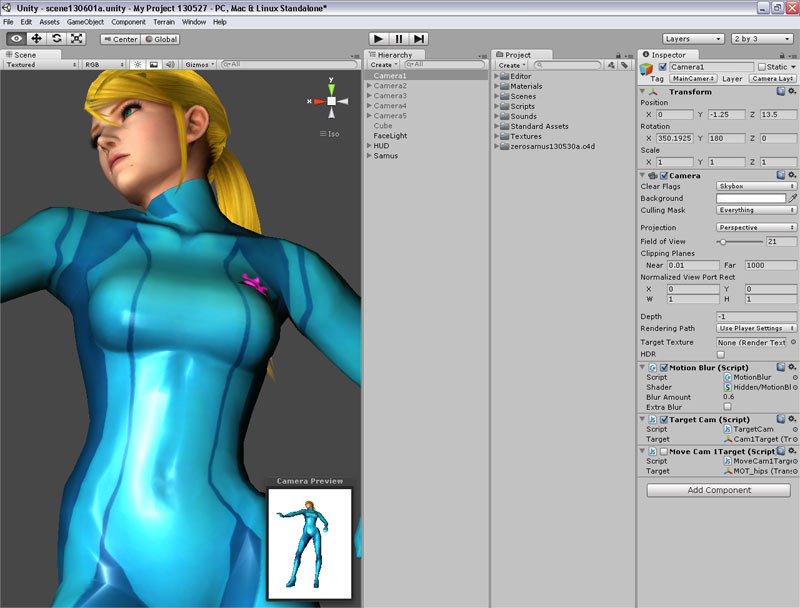Select the Scale transform tool
The height and width of the screenshot is (608, 800).
(x=76, y=39)
